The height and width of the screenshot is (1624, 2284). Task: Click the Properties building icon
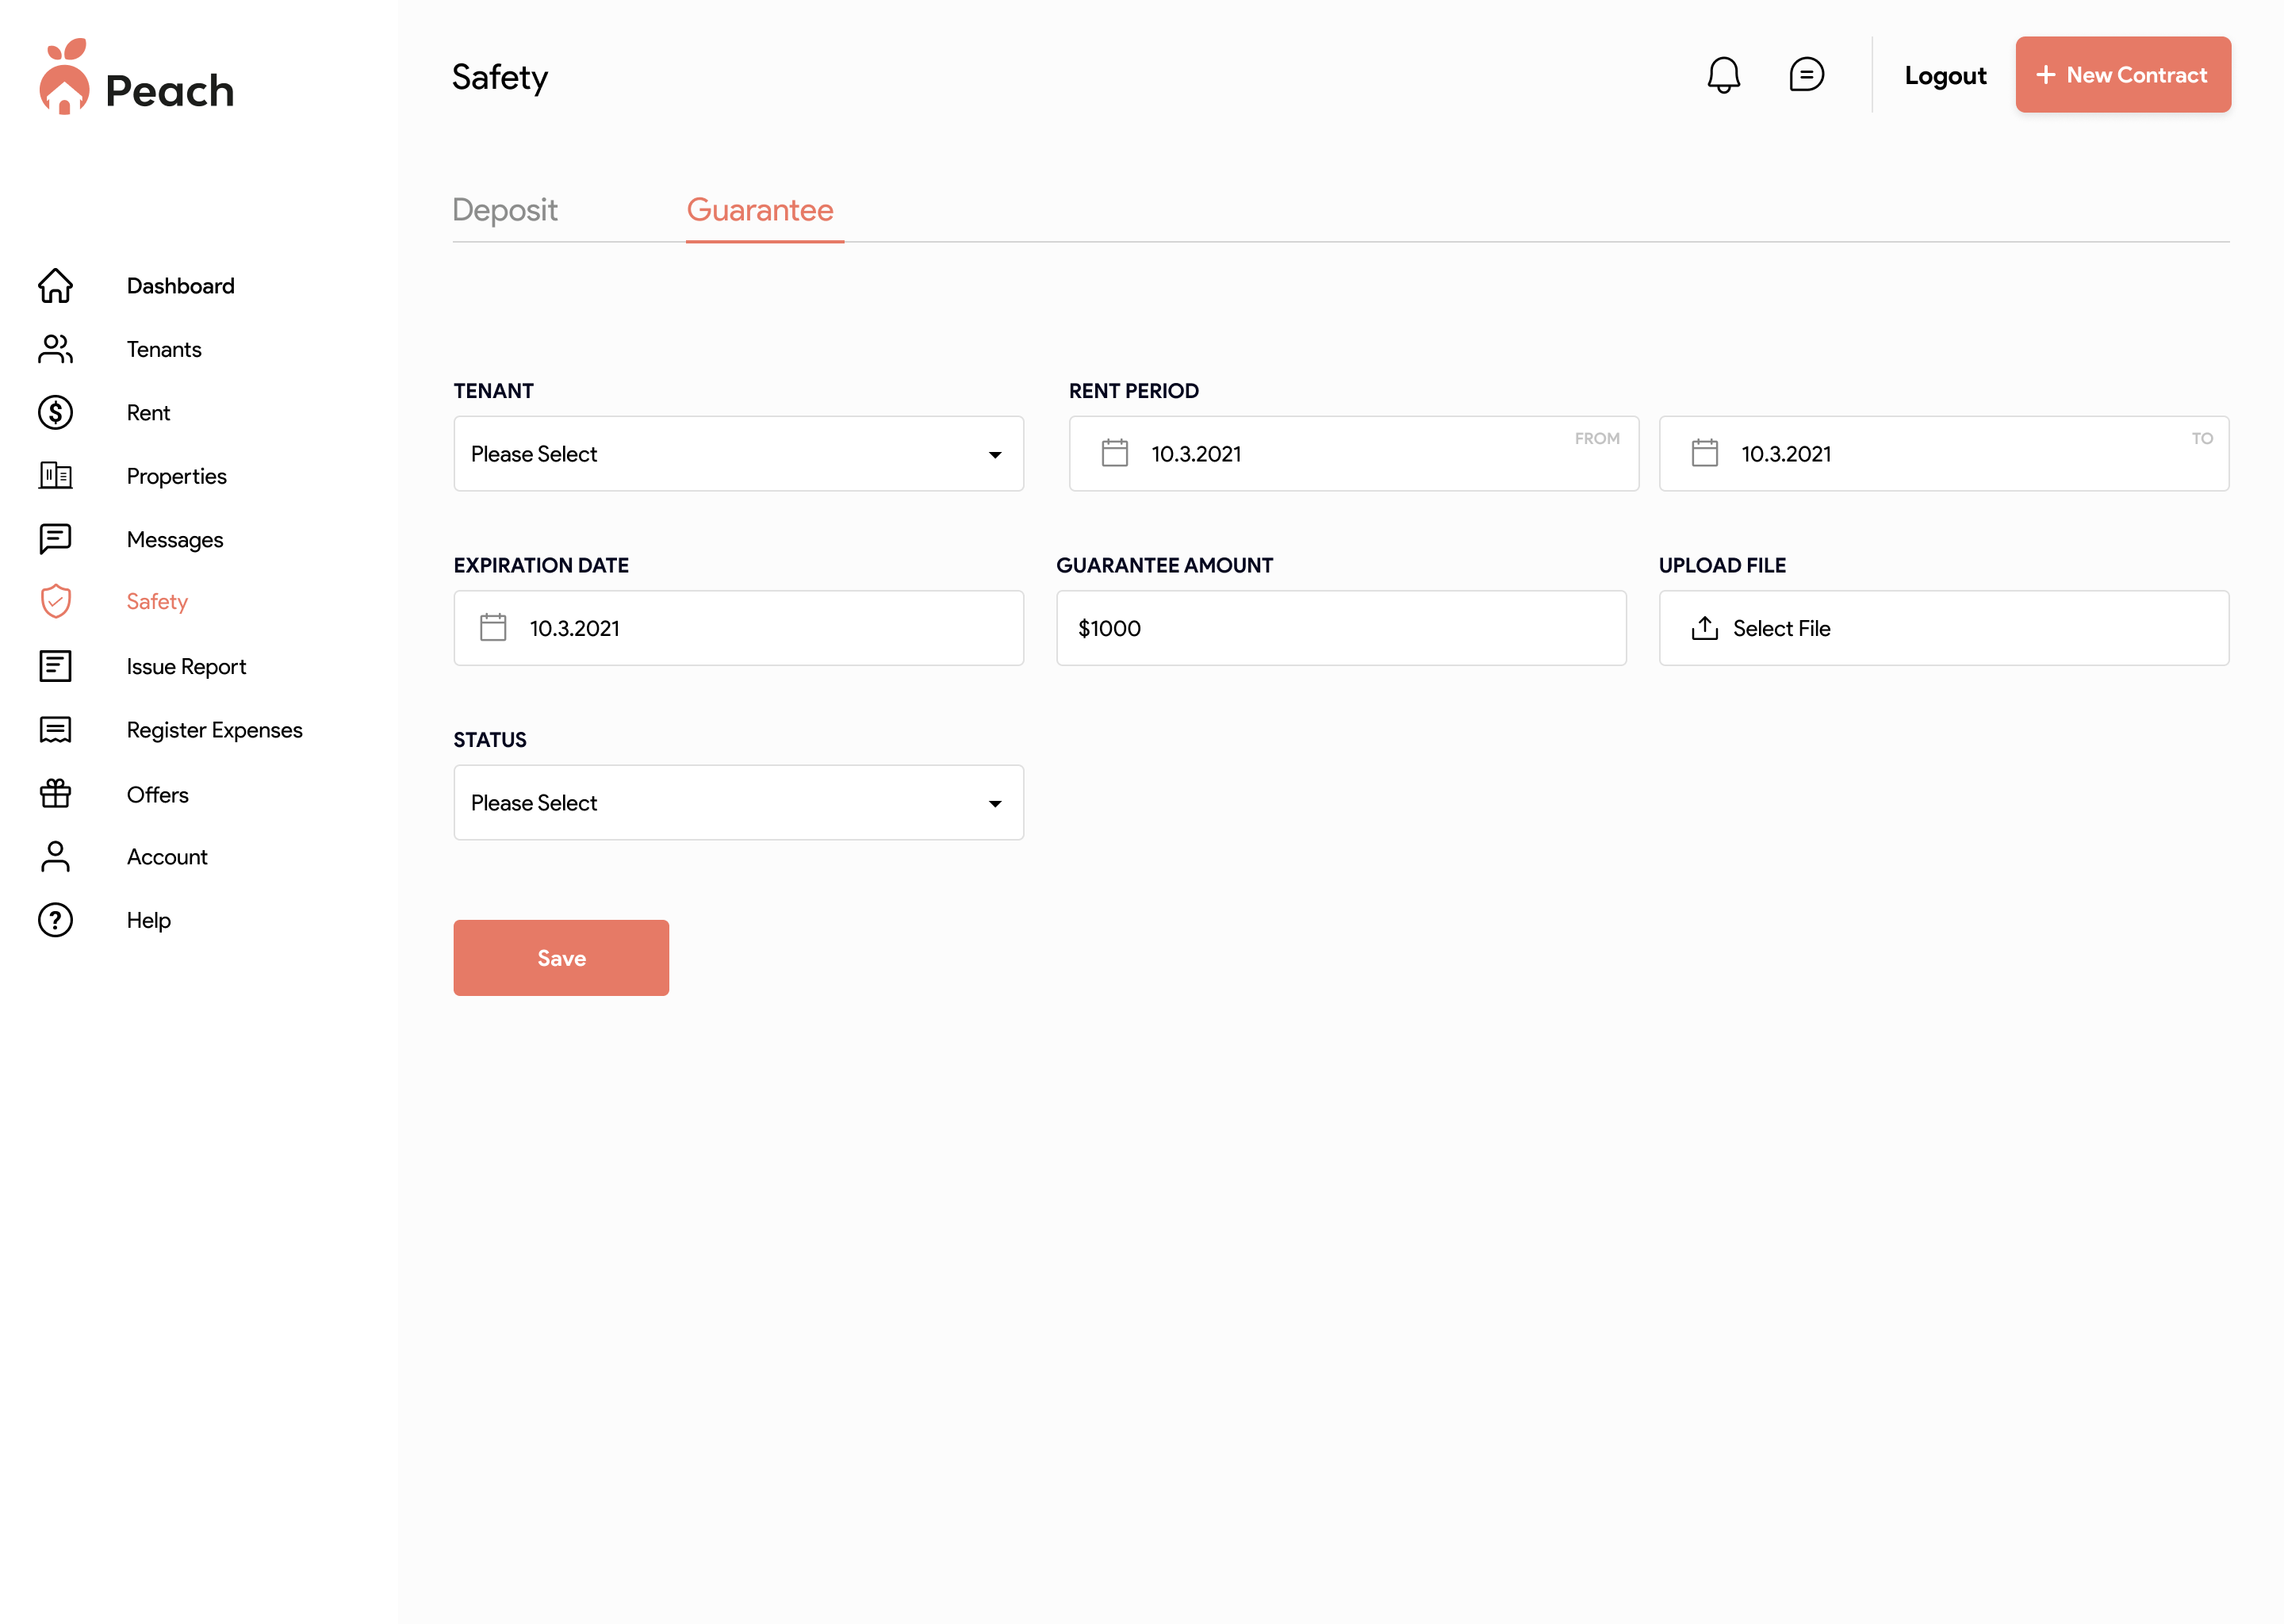point(55,476)
